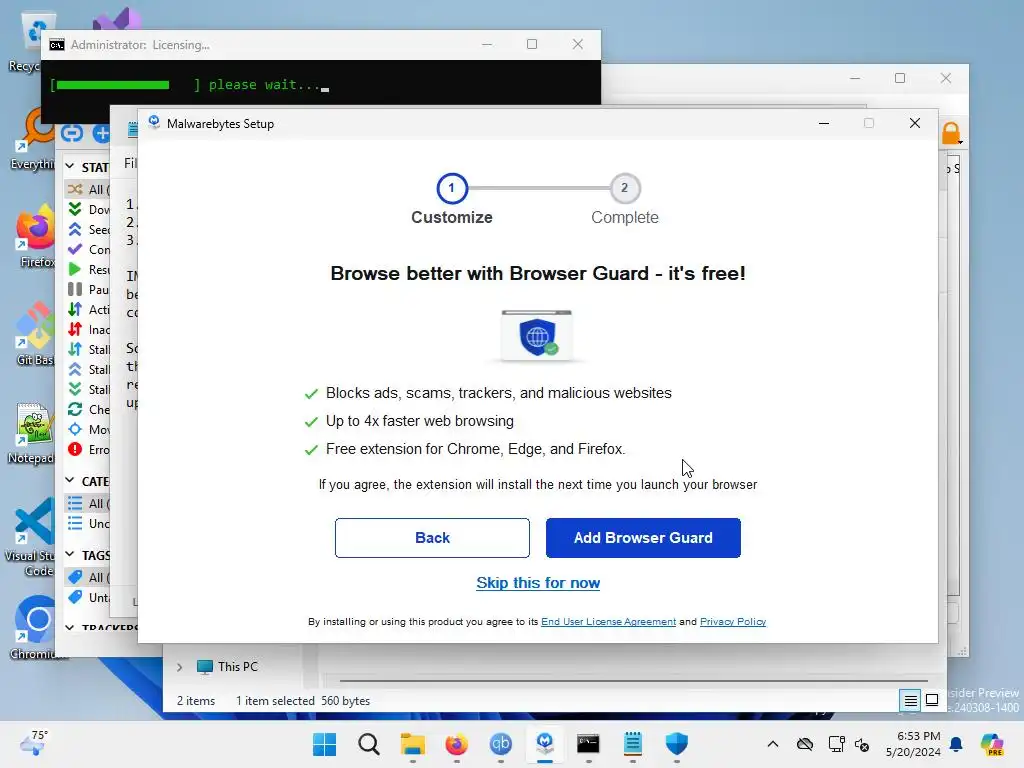Open Git Bash desktop shortcut
Image resolution: width=1024 pixels, height=768 pixels.
(35, 334)
